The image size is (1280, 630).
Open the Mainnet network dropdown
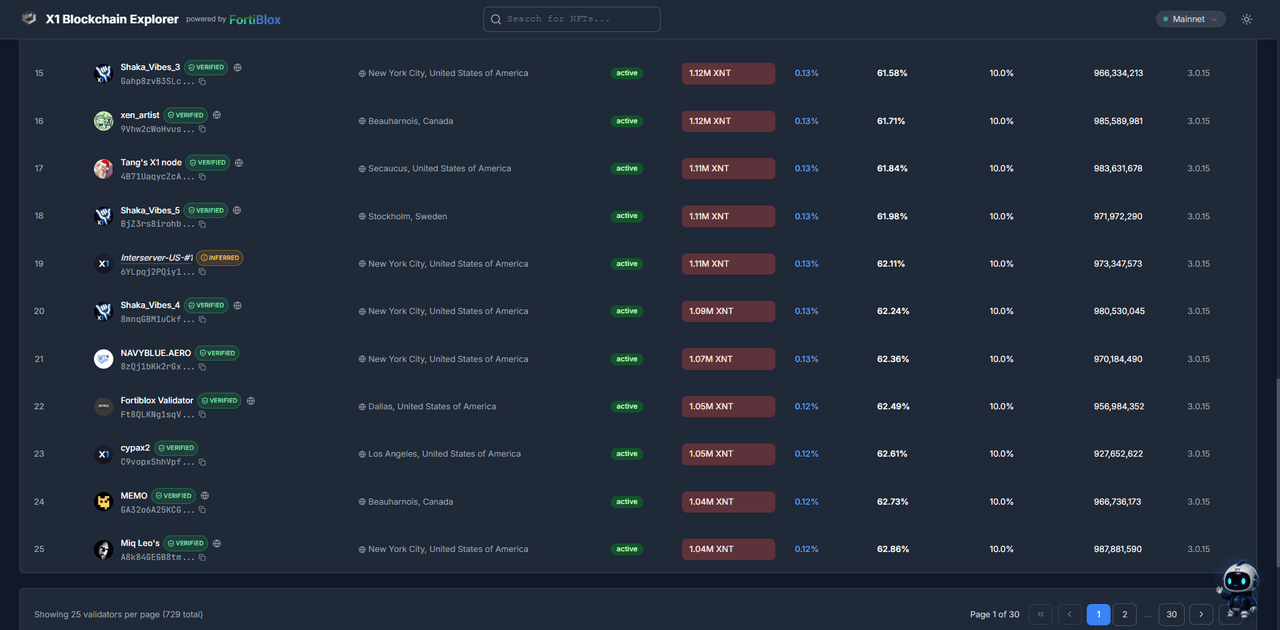1190,19
